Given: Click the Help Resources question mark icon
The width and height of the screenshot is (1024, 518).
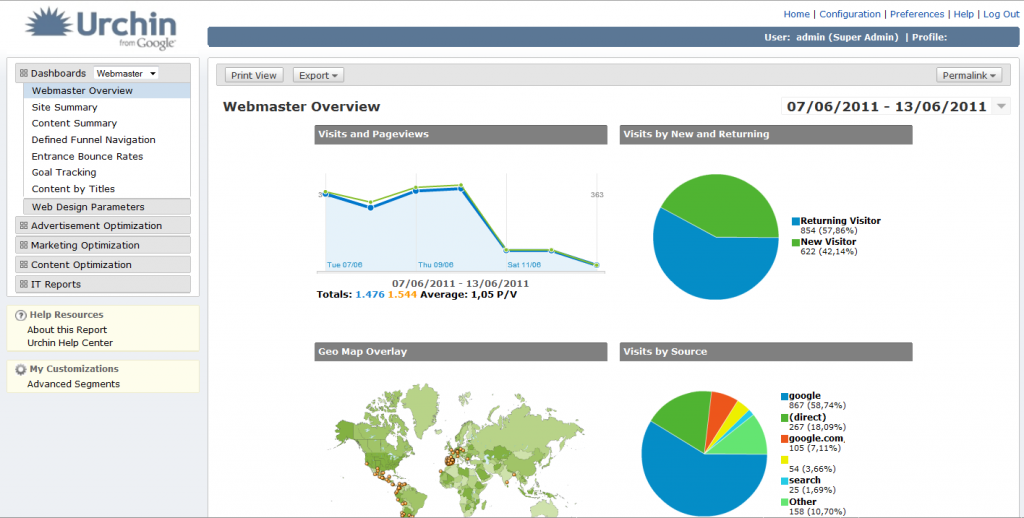Looking at the screenshot, I should [x=21, y=315].
